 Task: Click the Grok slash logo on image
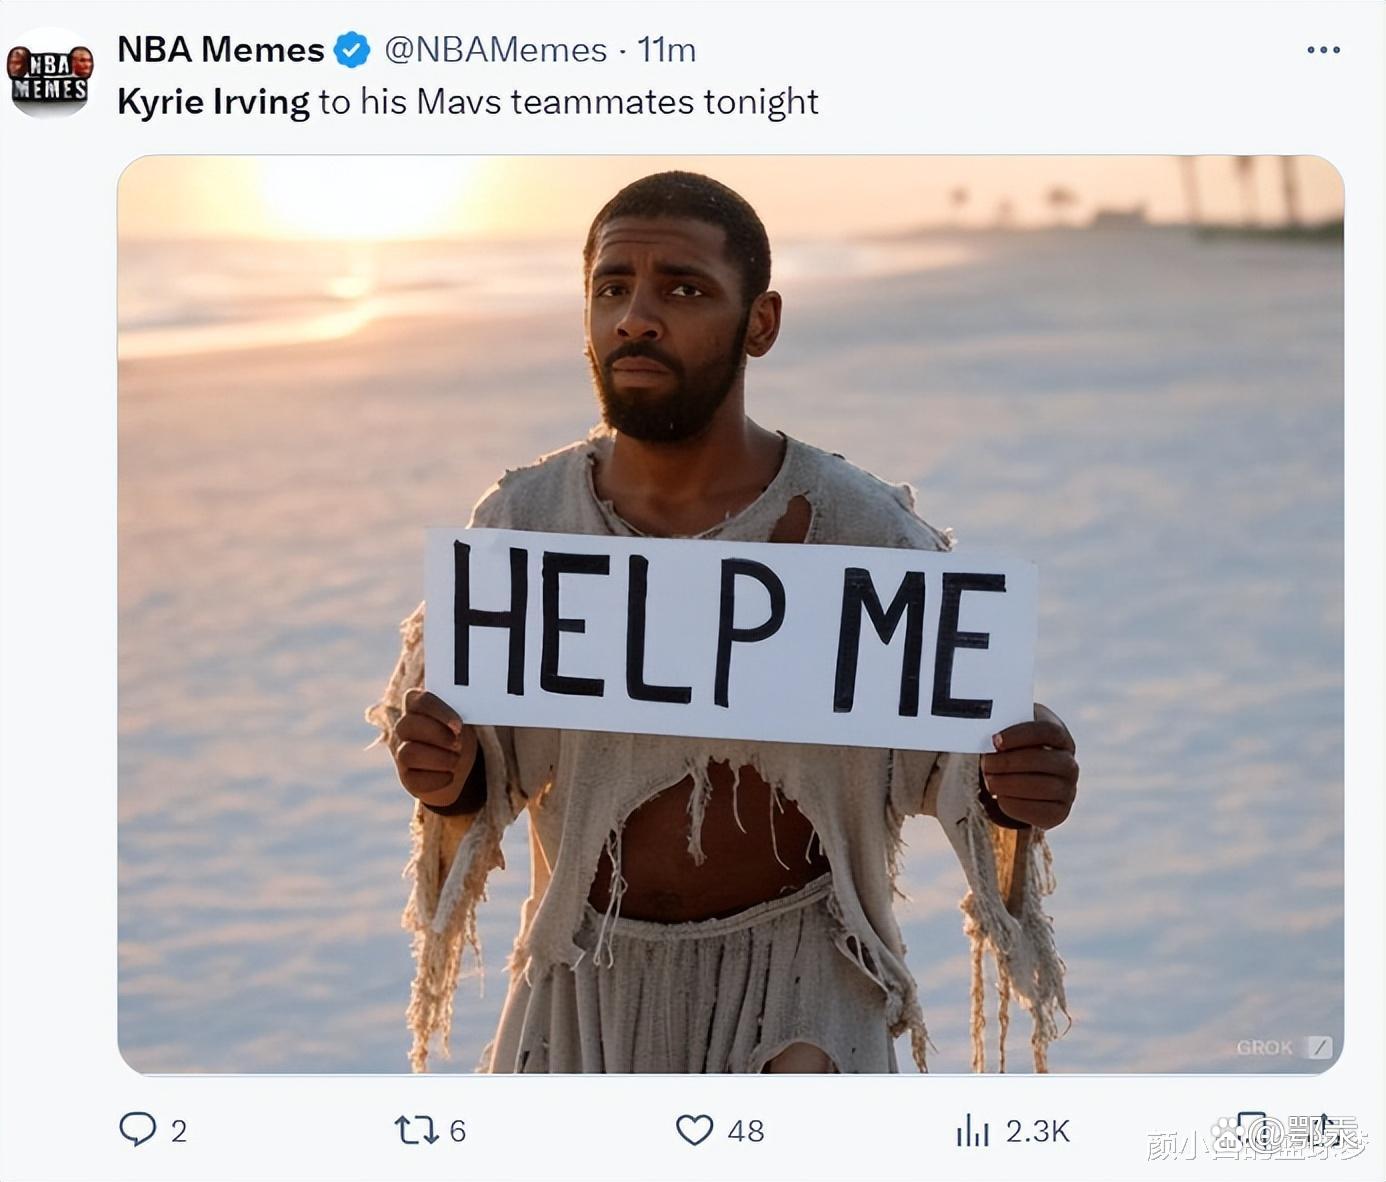(1320, 1047)
